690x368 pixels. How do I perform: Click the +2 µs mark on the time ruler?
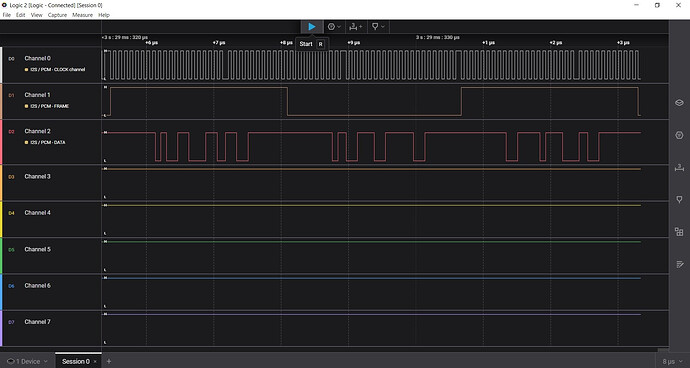[x=555, y=43]
